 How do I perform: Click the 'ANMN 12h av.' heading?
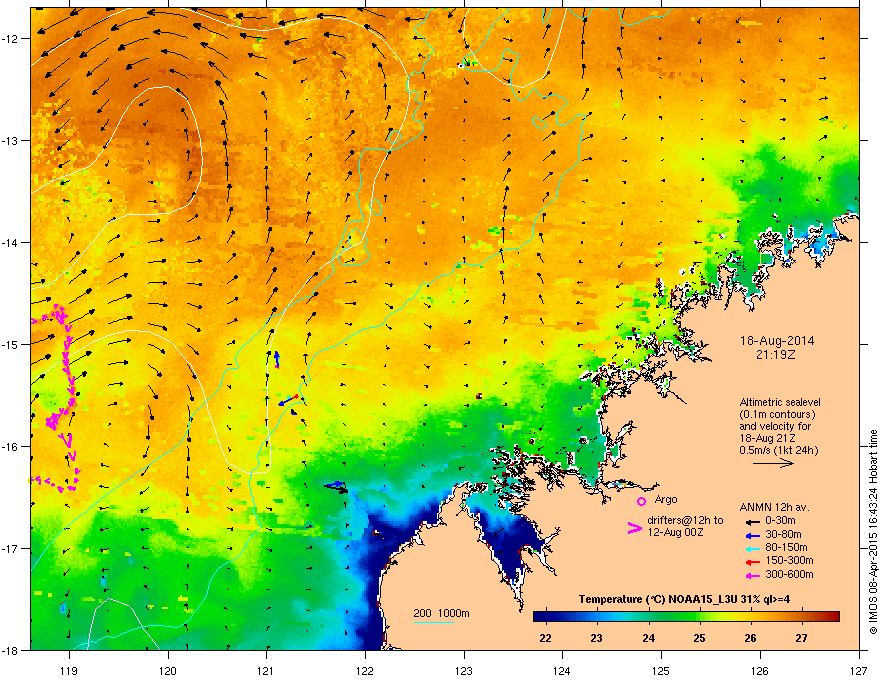pyautogui.click(x=774, y=508)
